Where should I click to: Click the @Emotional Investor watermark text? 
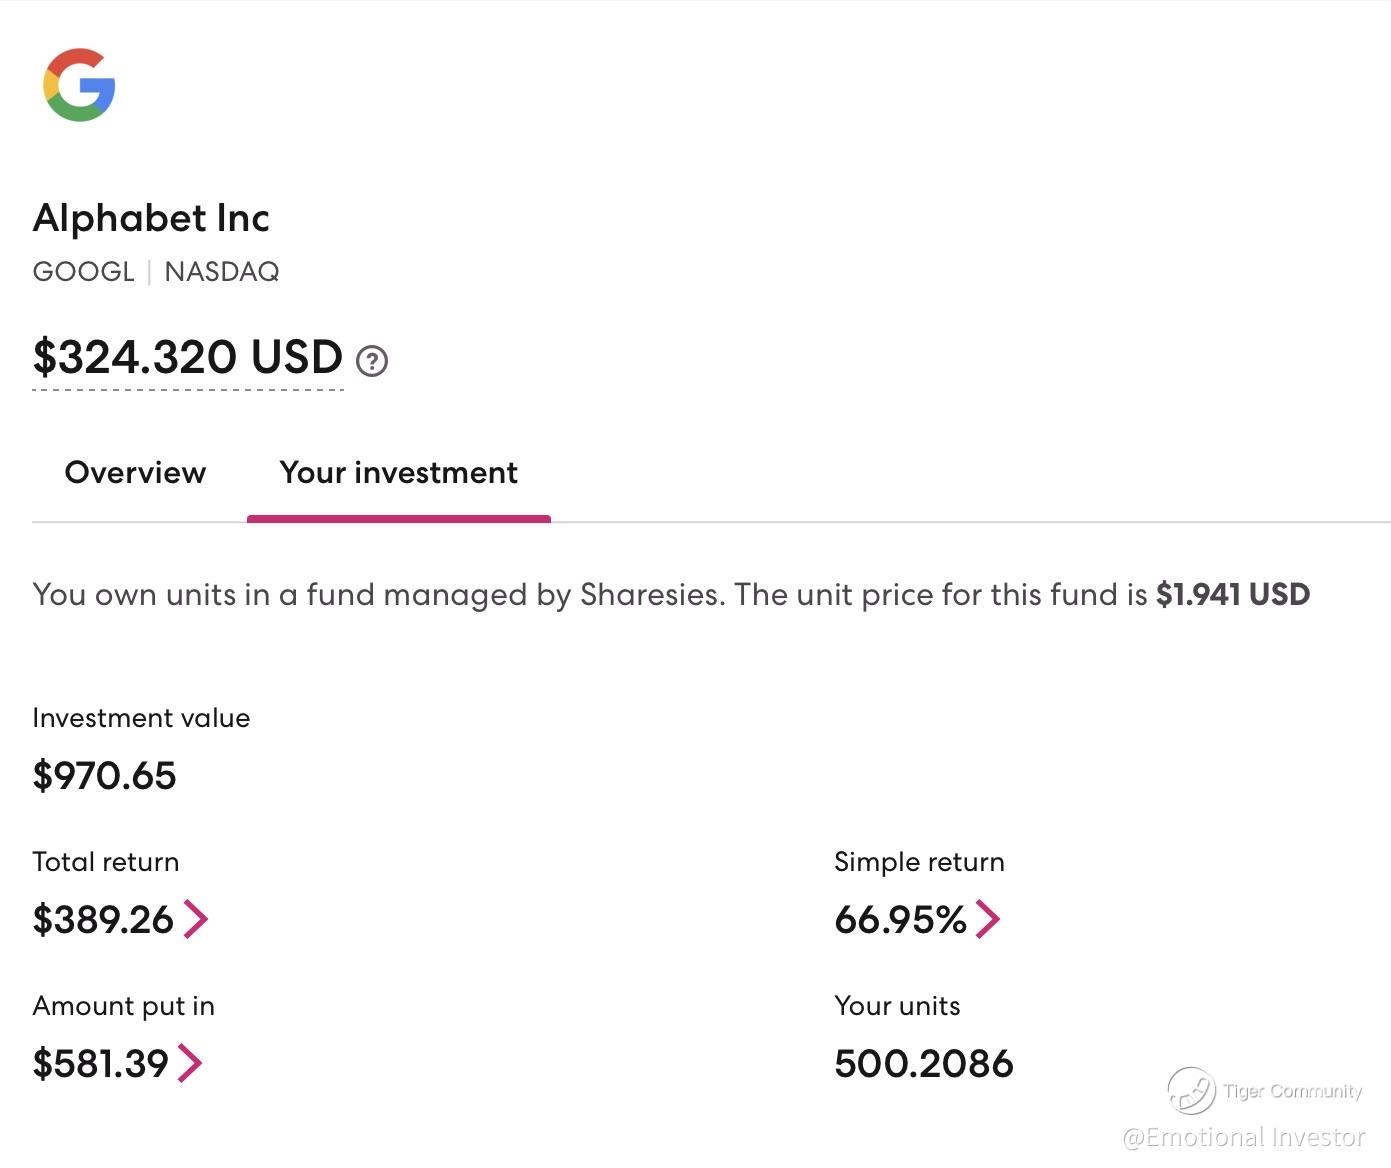tap(1243, 1138)
